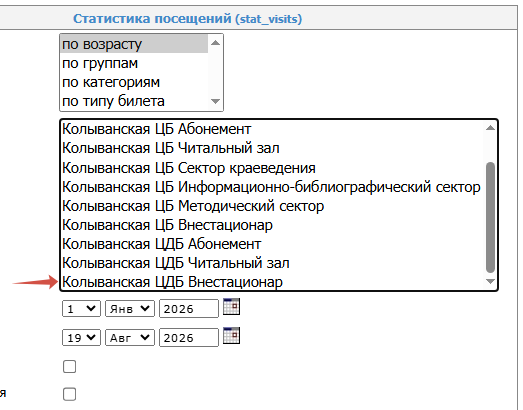Viewport: 523px width, 410px height.
Task: Click the up arrow of the library list scrollbar
Action: (x=490, y=128)
